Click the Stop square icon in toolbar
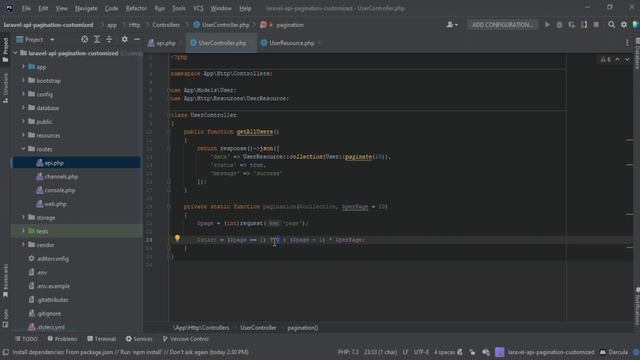This screenshot has height=360, width=640. pos(596,25)
